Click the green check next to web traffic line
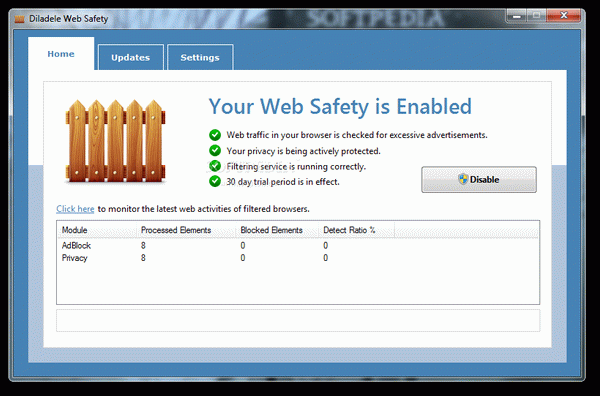This screenshot has width=600, height=396. point(215,135)
